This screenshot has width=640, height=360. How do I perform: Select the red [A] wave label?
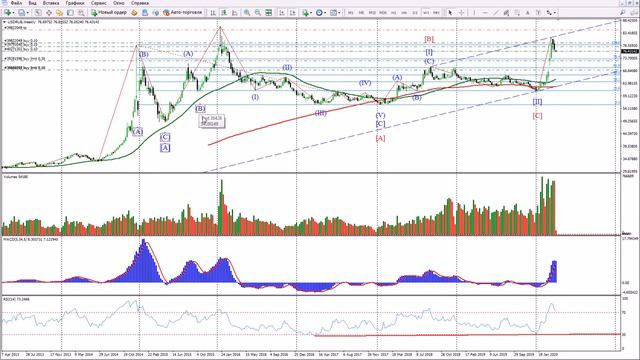[380, 138]
